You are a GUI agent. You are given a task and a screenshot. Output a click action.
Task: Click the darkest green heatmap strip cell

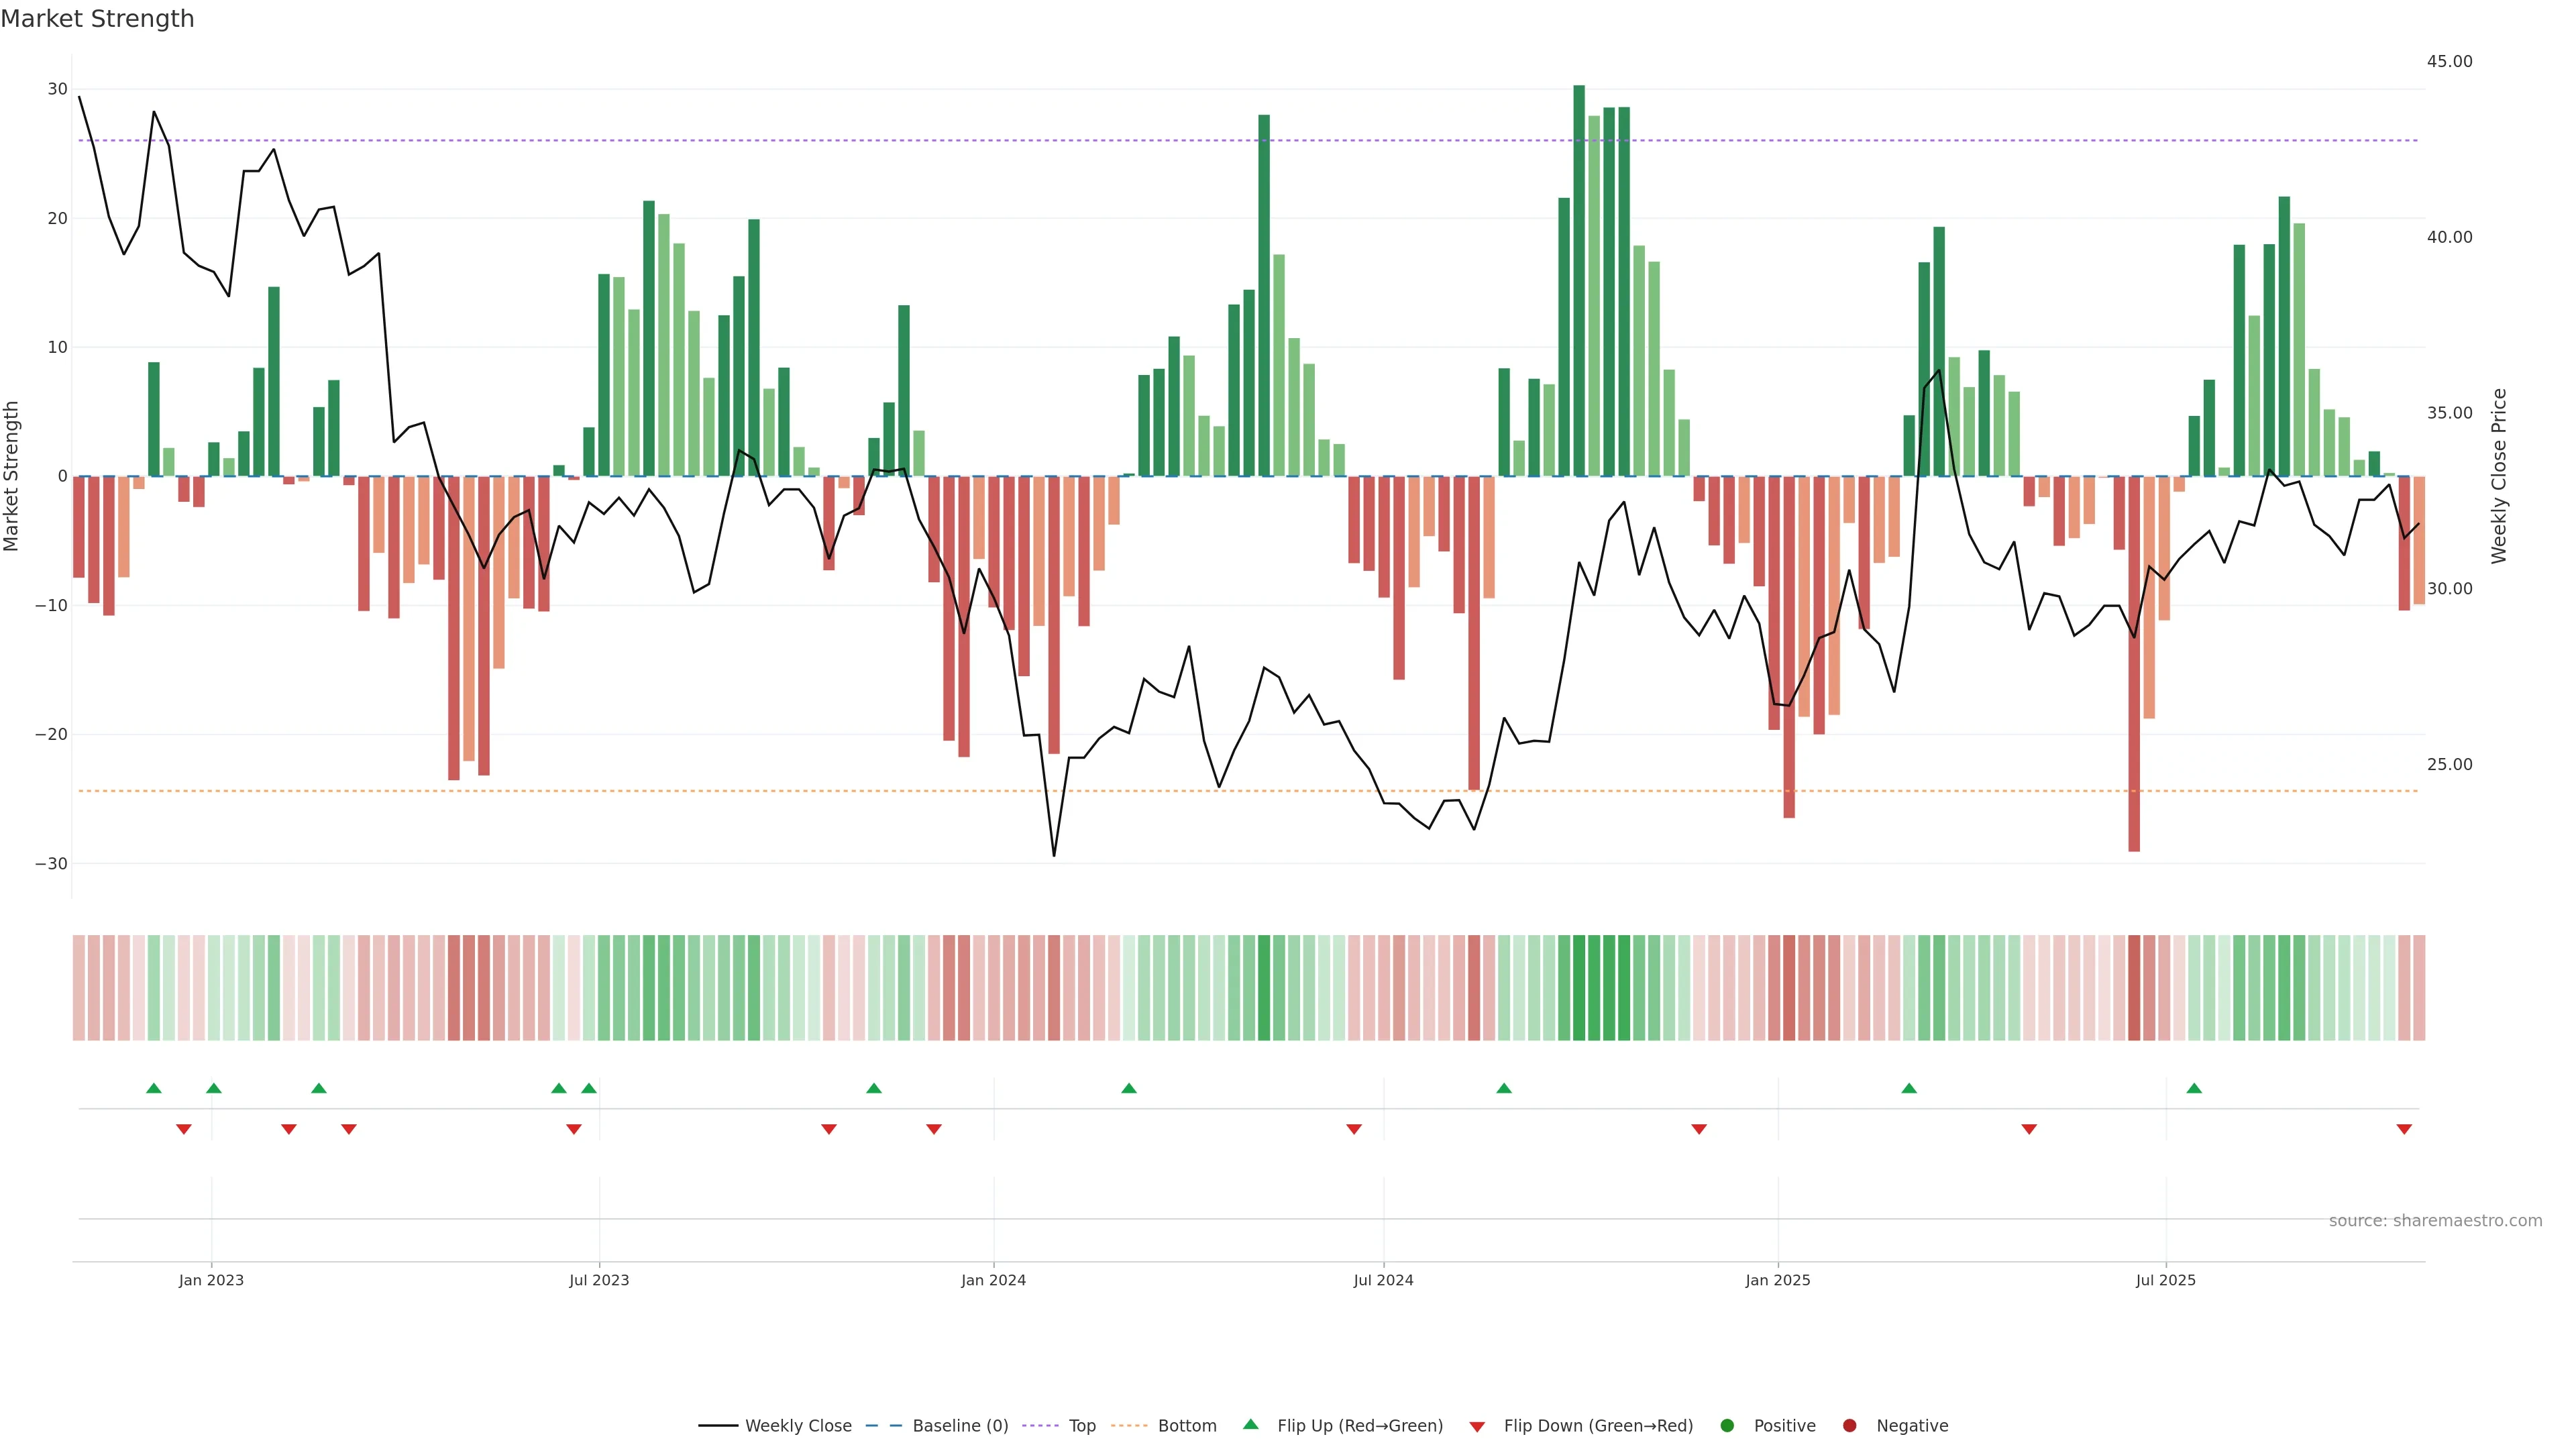tap(1579, 987)
